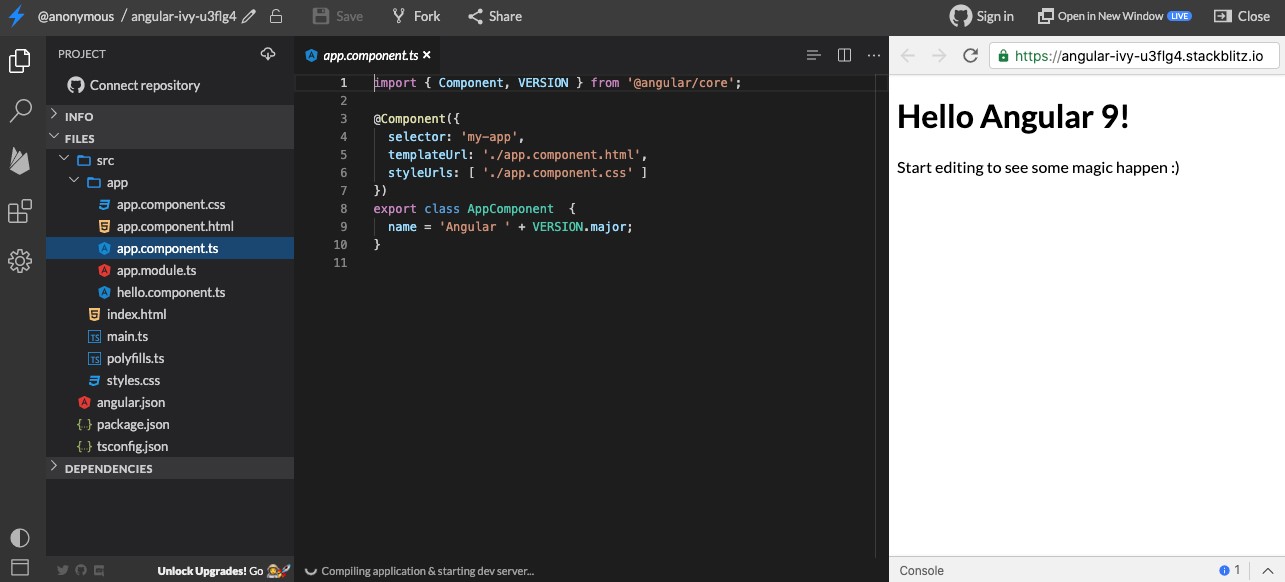
Task: Toggle light/dark theme icon
Action: [x=19, y=537]
